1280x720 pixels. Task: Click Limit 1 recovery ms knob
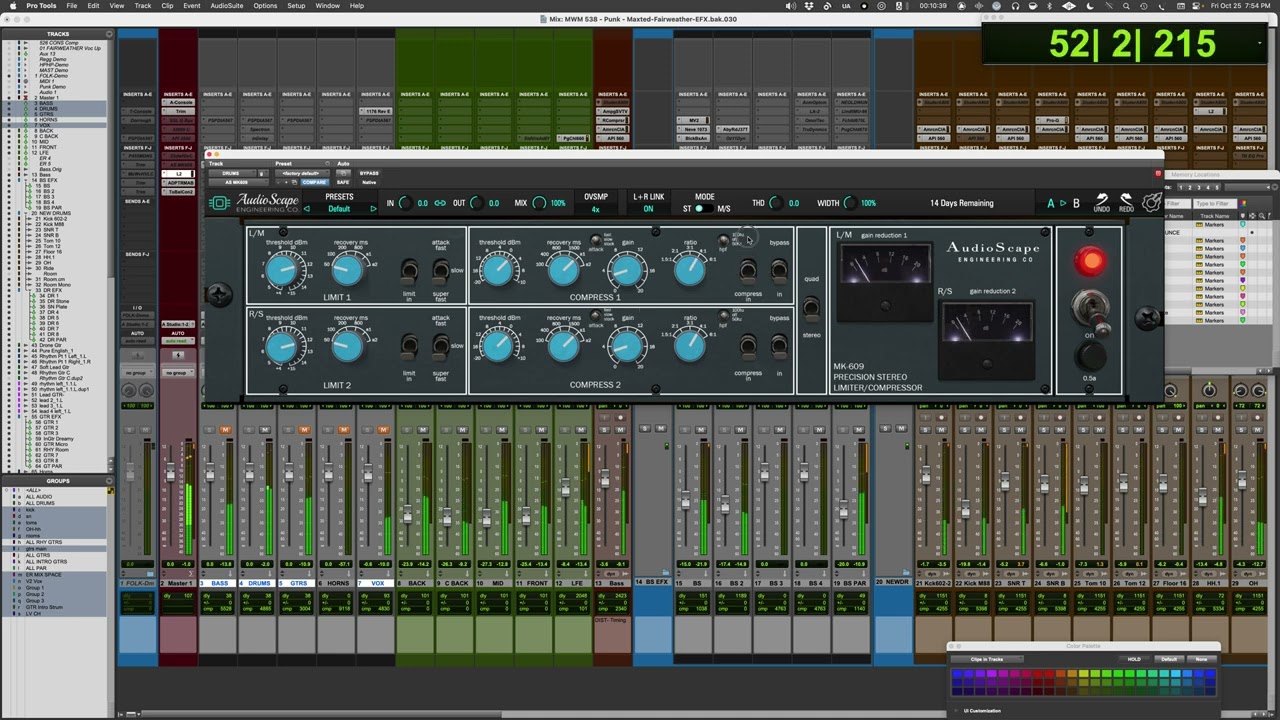pyautogui.click(x=348, y=269)
